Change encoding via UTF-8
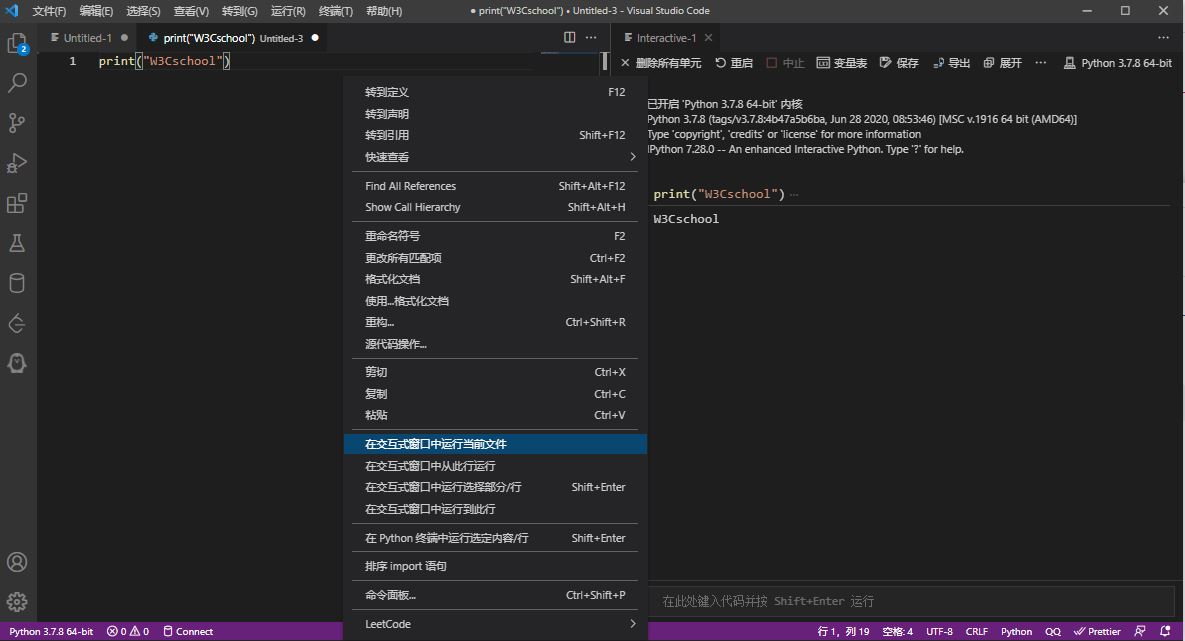The image size is (1185, 641). (939, 631)
